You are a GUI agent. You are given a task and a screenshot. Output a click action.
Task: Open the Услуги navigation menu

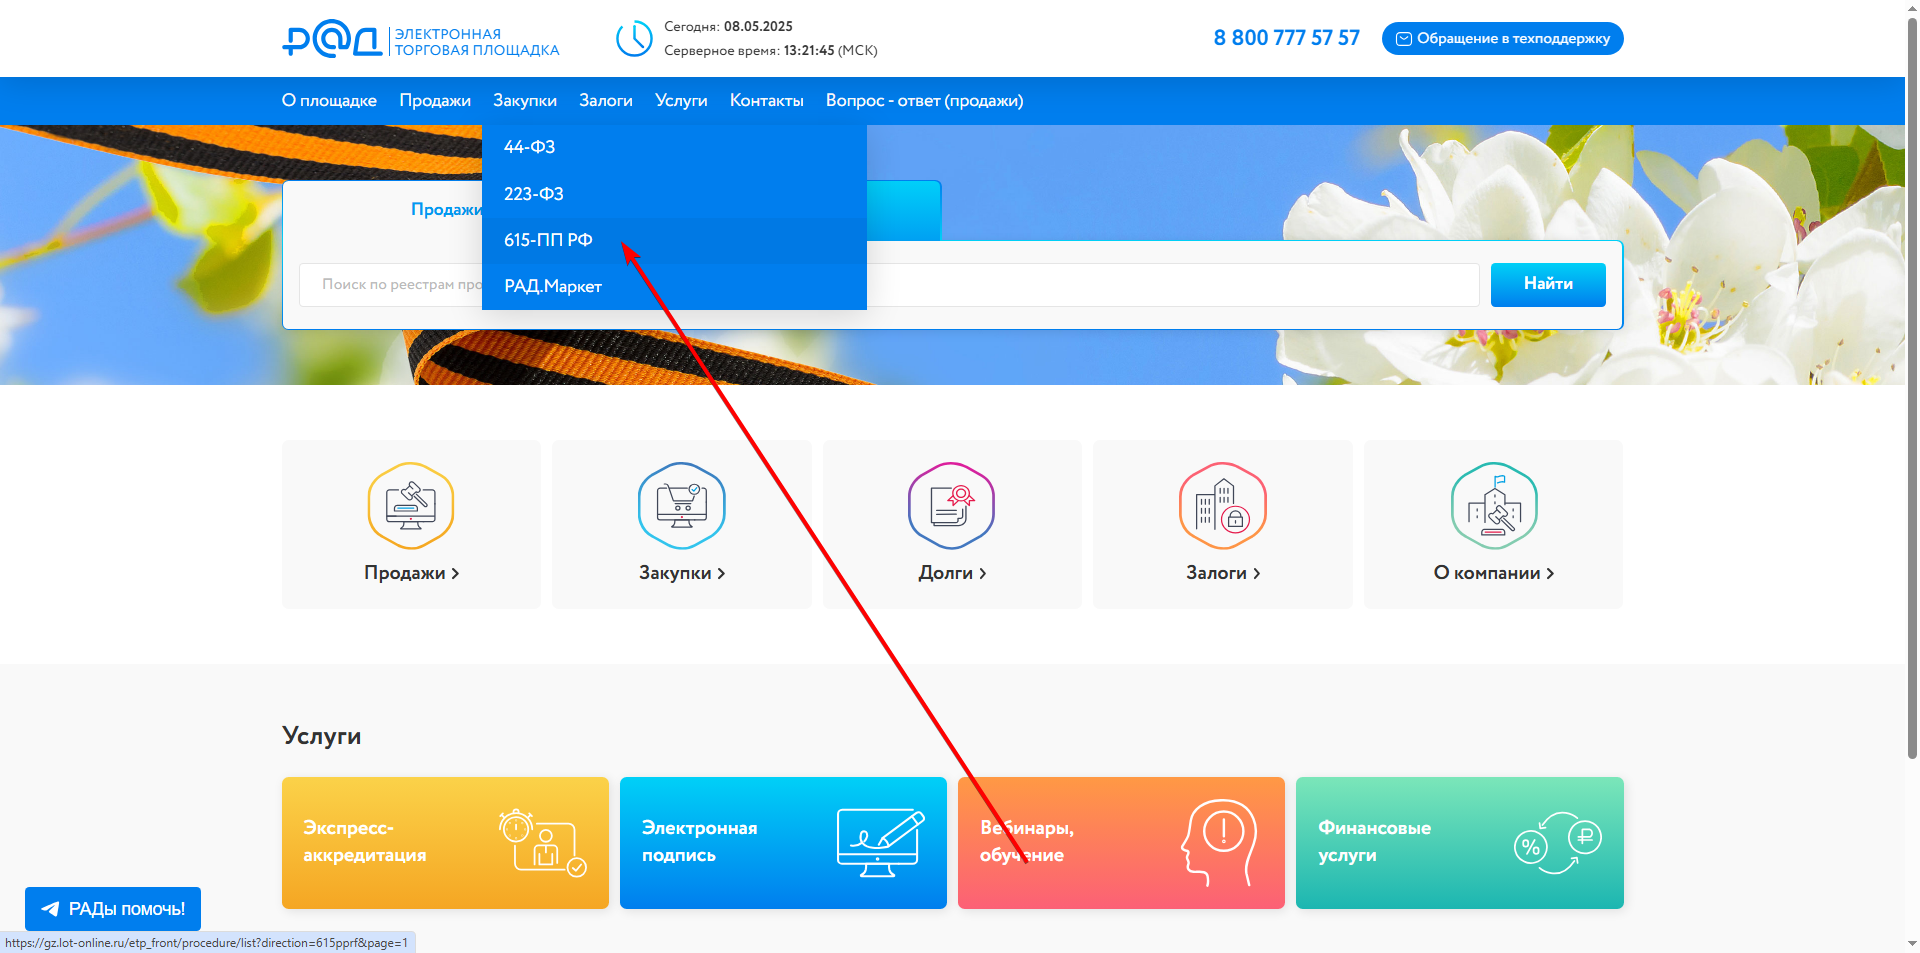pyautogui.click(x=681, y=100)
